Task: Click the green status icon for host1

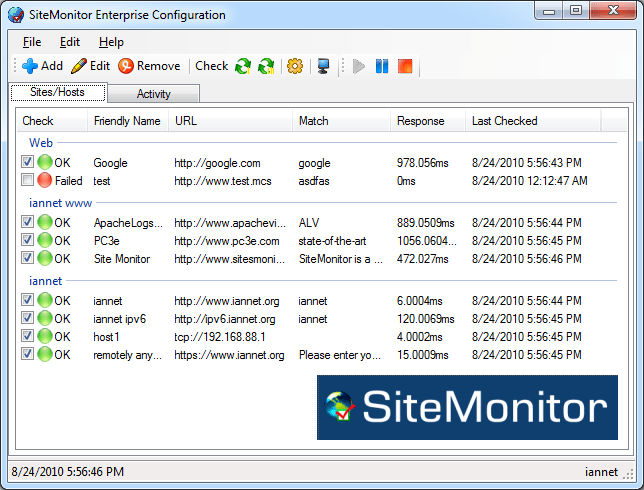Action: pyautogui.click(x=45, y=336)
